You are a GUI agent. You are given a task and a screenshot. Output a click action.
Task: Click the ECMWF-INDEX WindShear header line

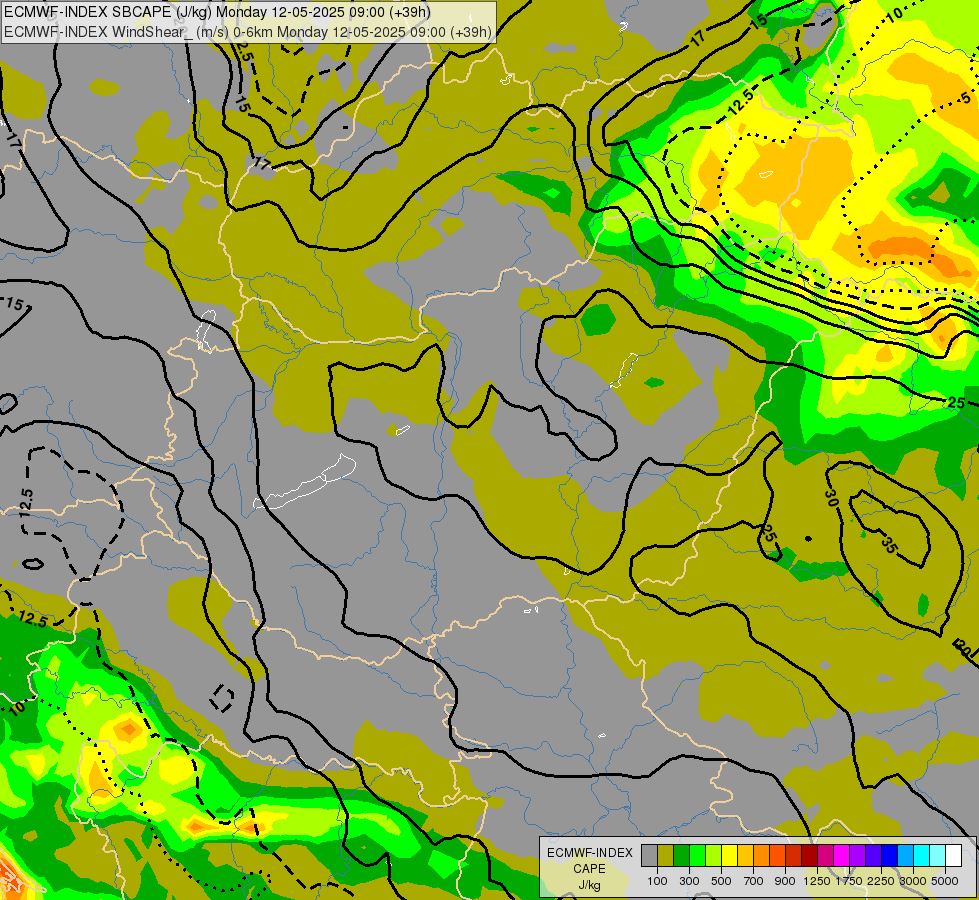tap(248, 32)
